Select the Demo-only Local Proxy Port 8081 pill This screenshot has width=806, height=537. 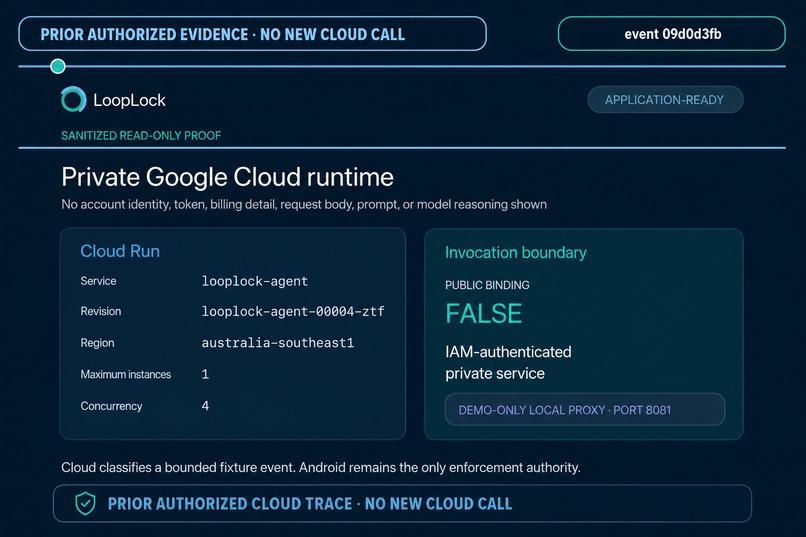pos(584,410)
